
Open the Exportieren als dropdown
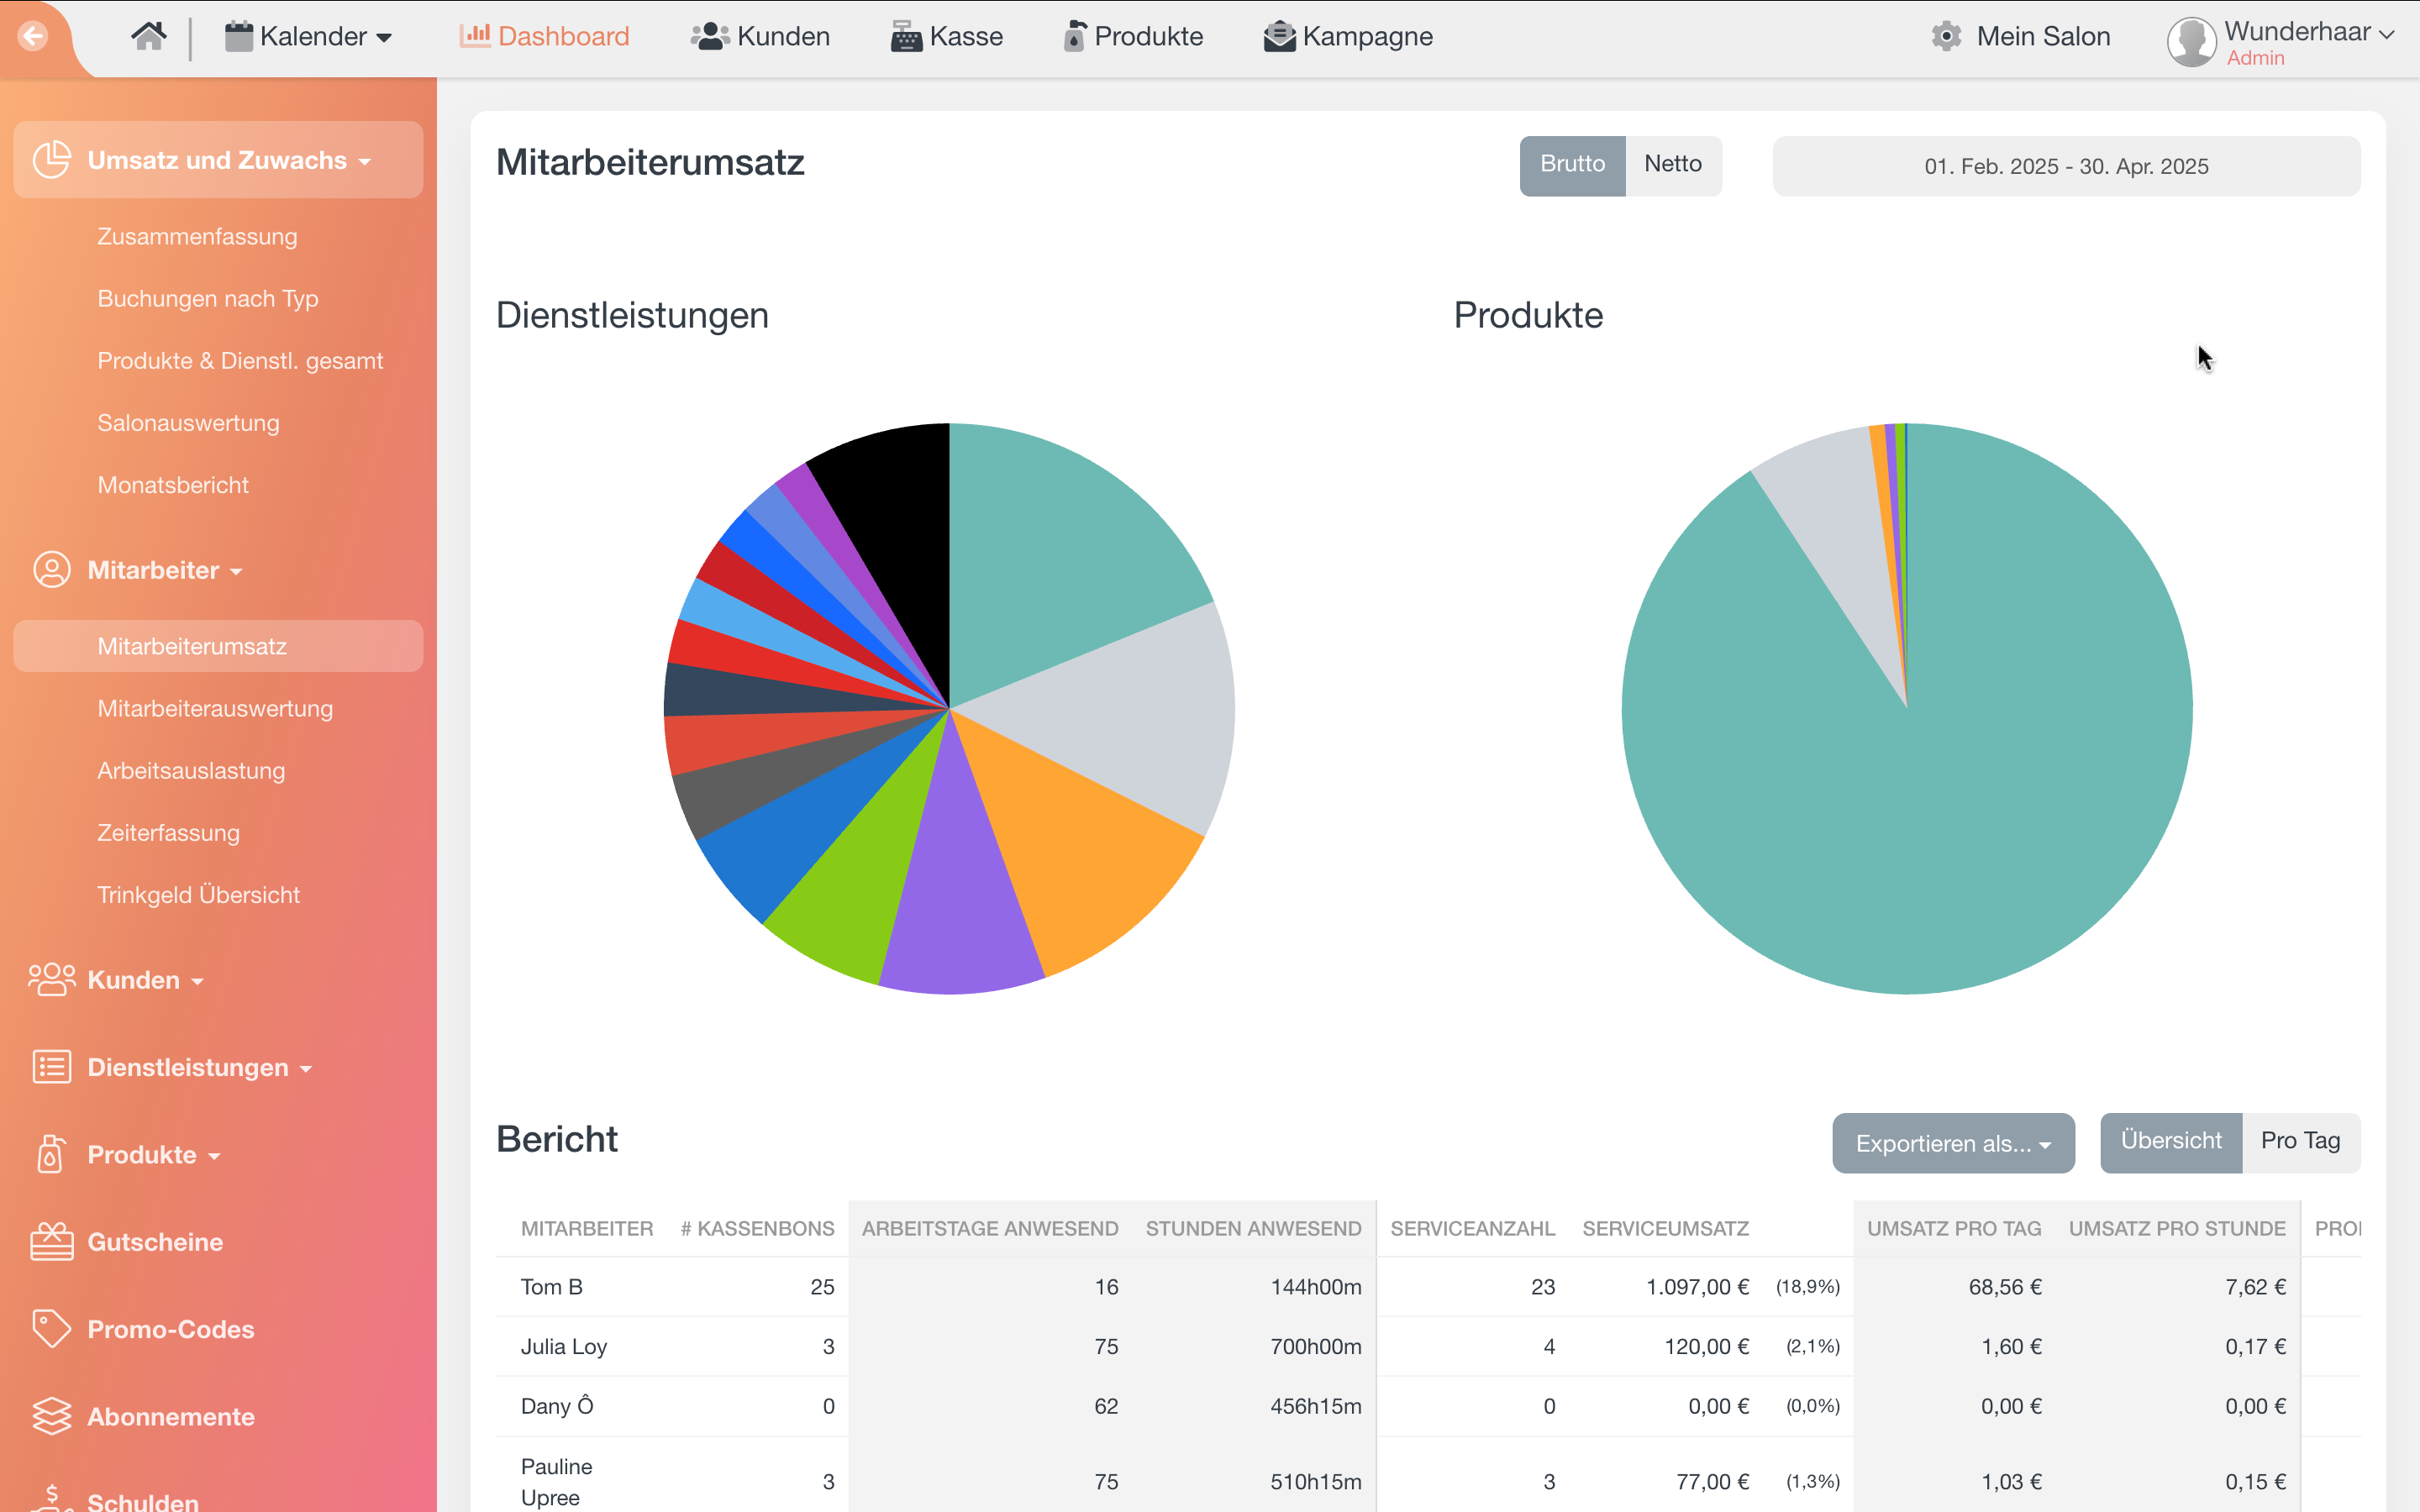coord(1952,1143)
